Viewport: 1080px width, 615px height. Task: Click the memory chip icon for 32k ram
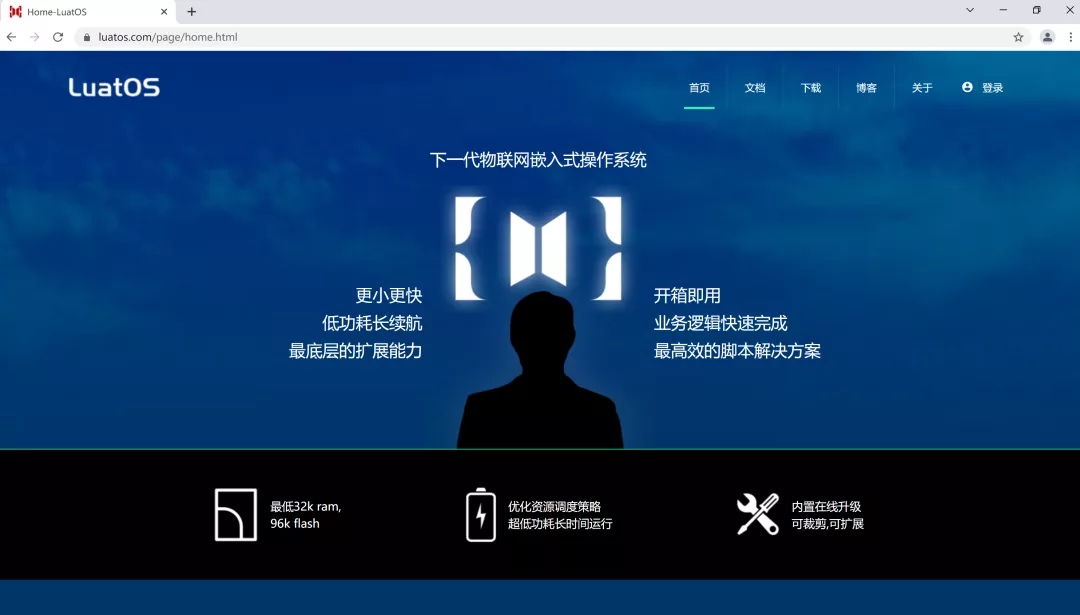236,514
